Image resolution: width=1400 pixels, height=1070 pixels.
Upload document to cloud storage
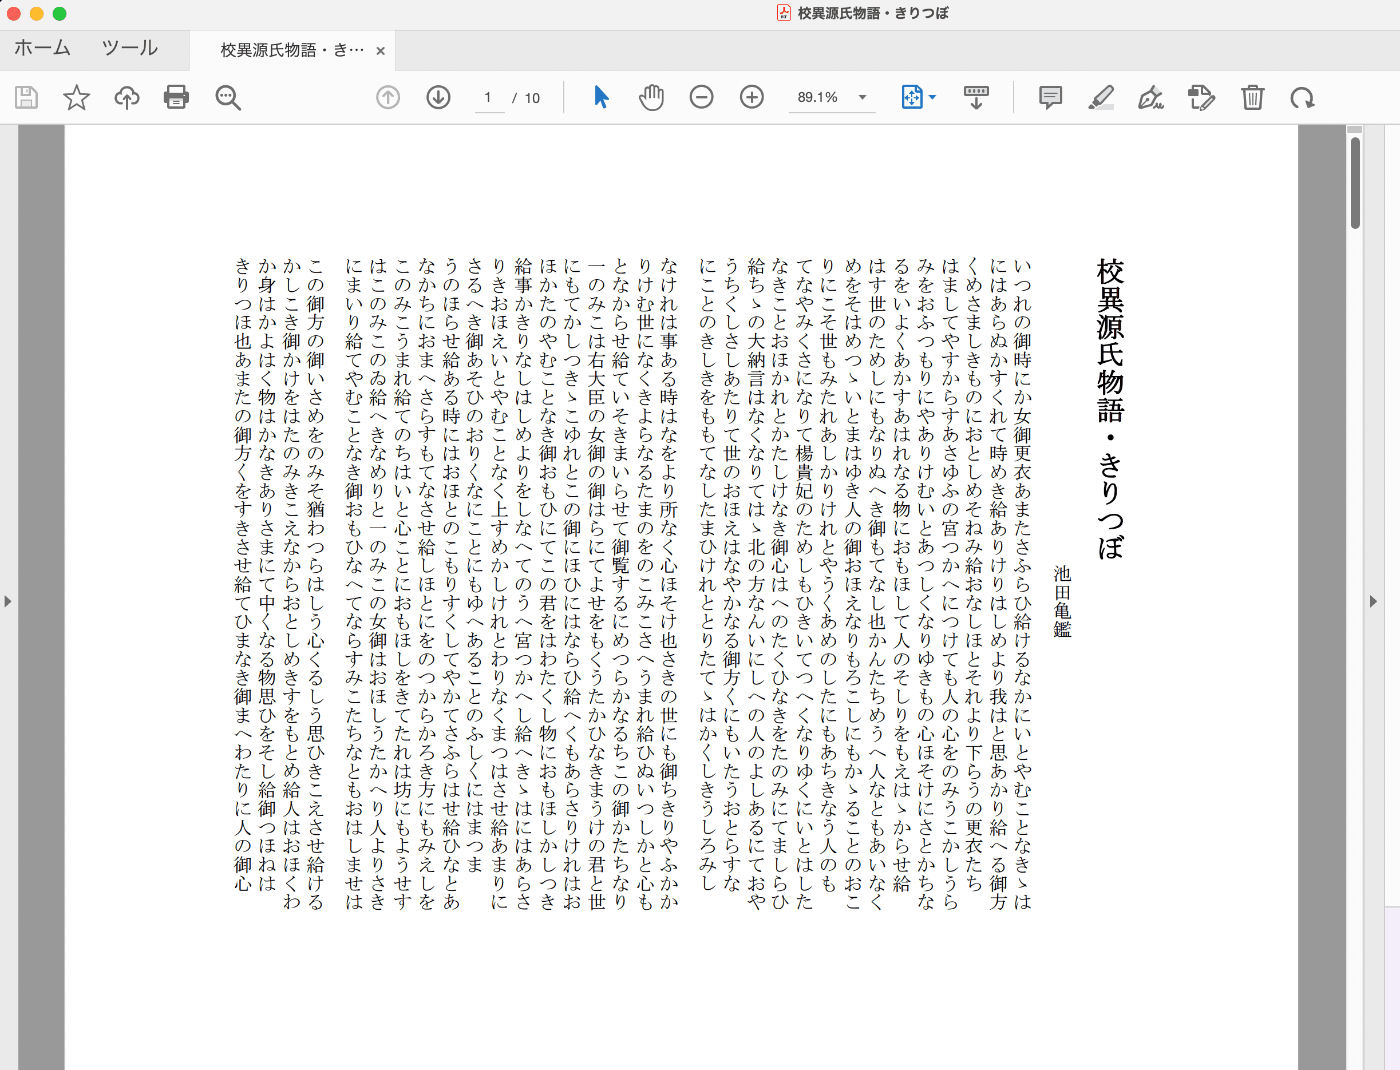[x=126, y=97]
